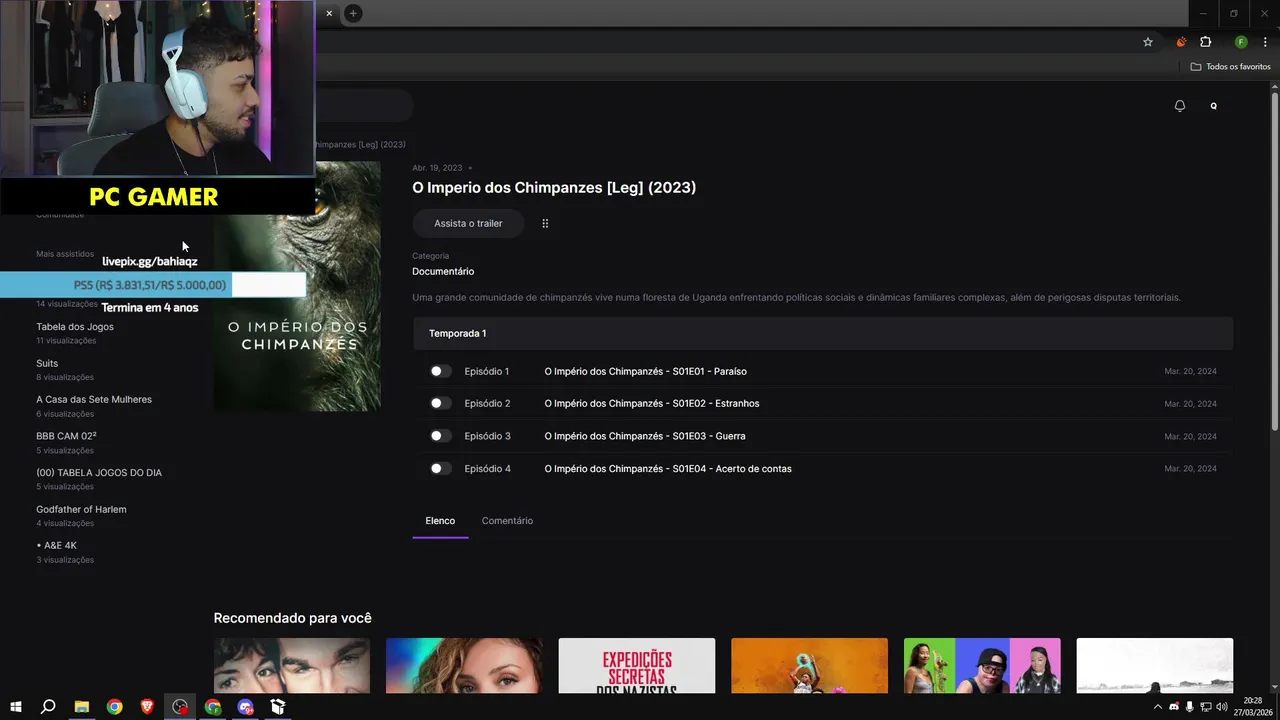Open the browser three-dot menu

pos(1265,42)
